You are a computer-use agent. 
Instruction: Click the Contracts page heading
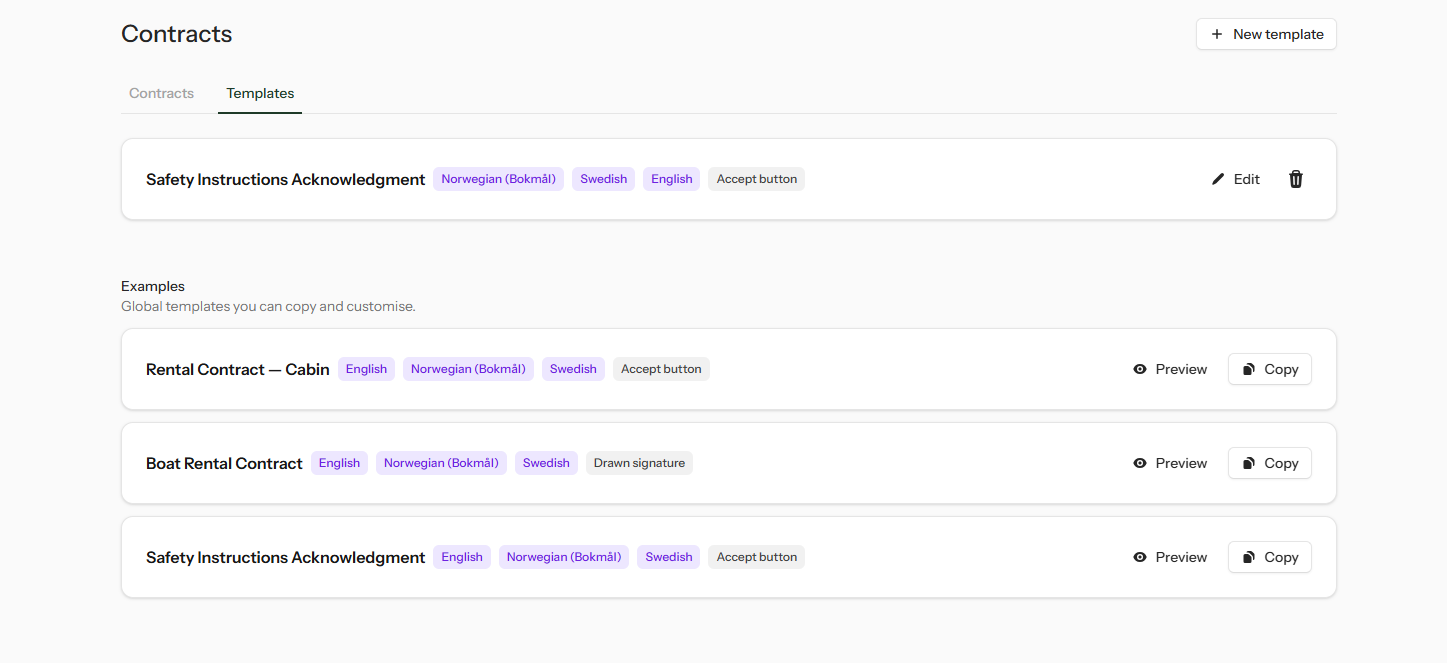(x=177, y=34)
